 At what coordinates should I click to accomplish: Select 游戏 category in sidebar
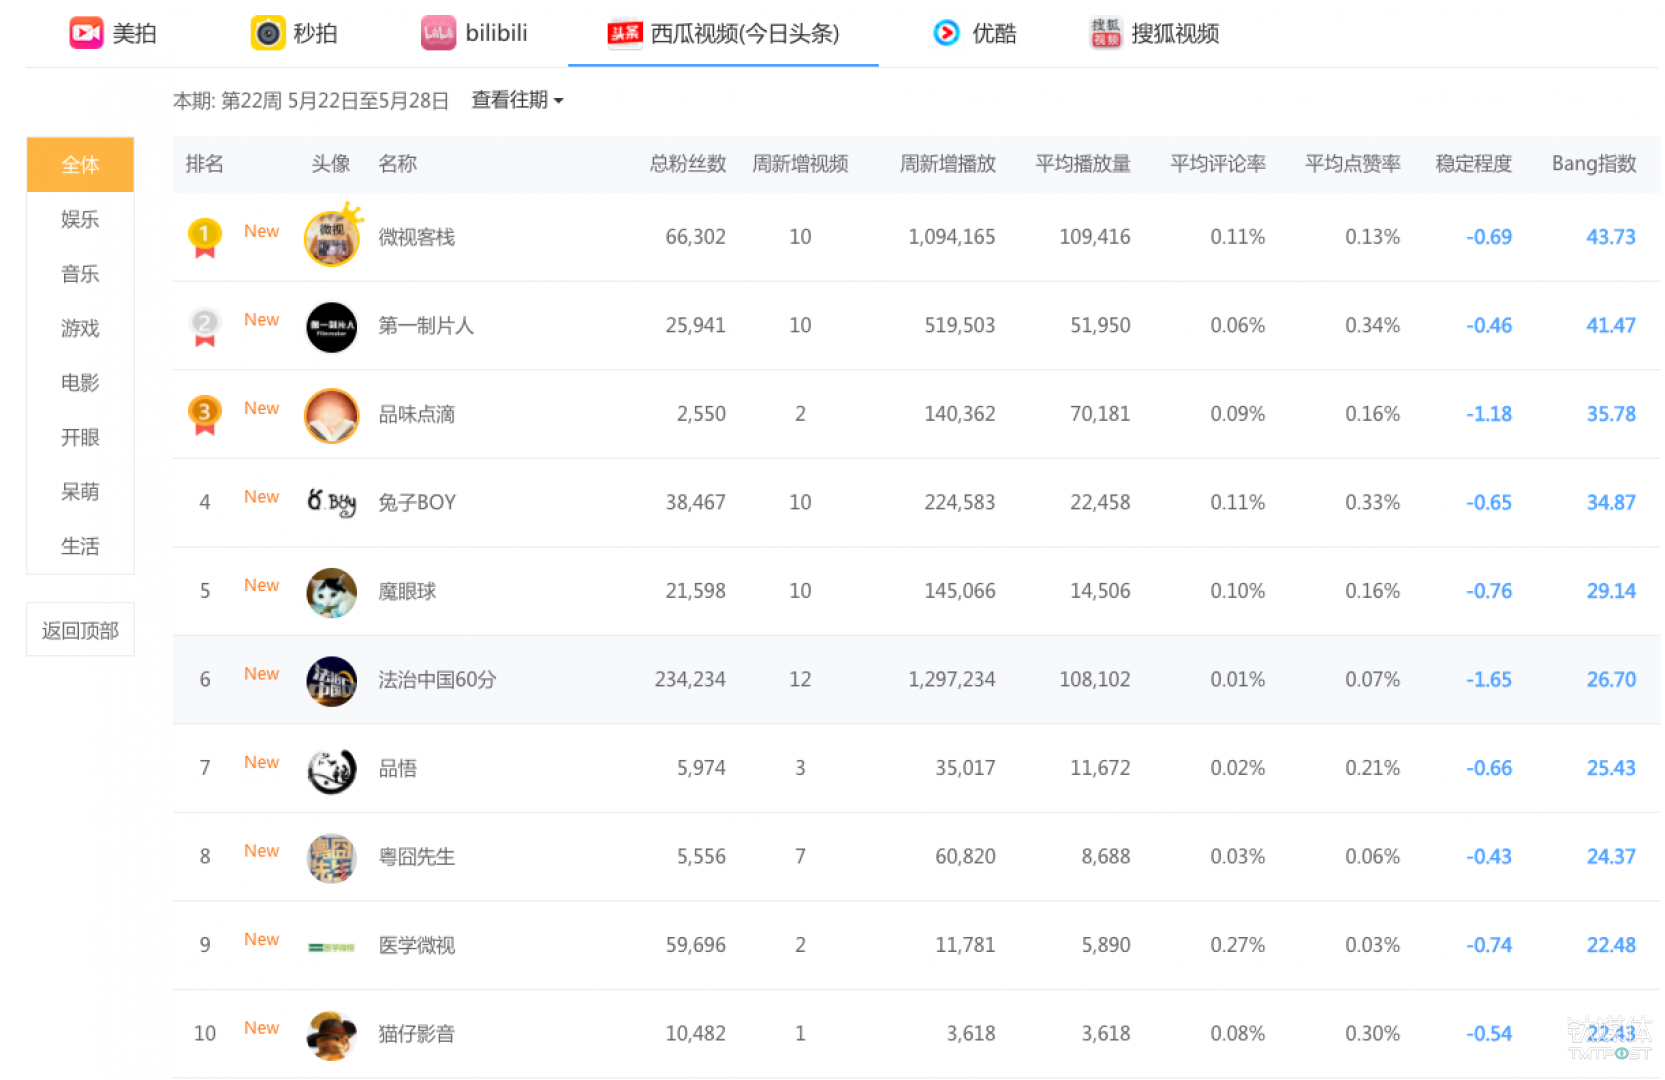pyautogui.click(x=80, y=328)
